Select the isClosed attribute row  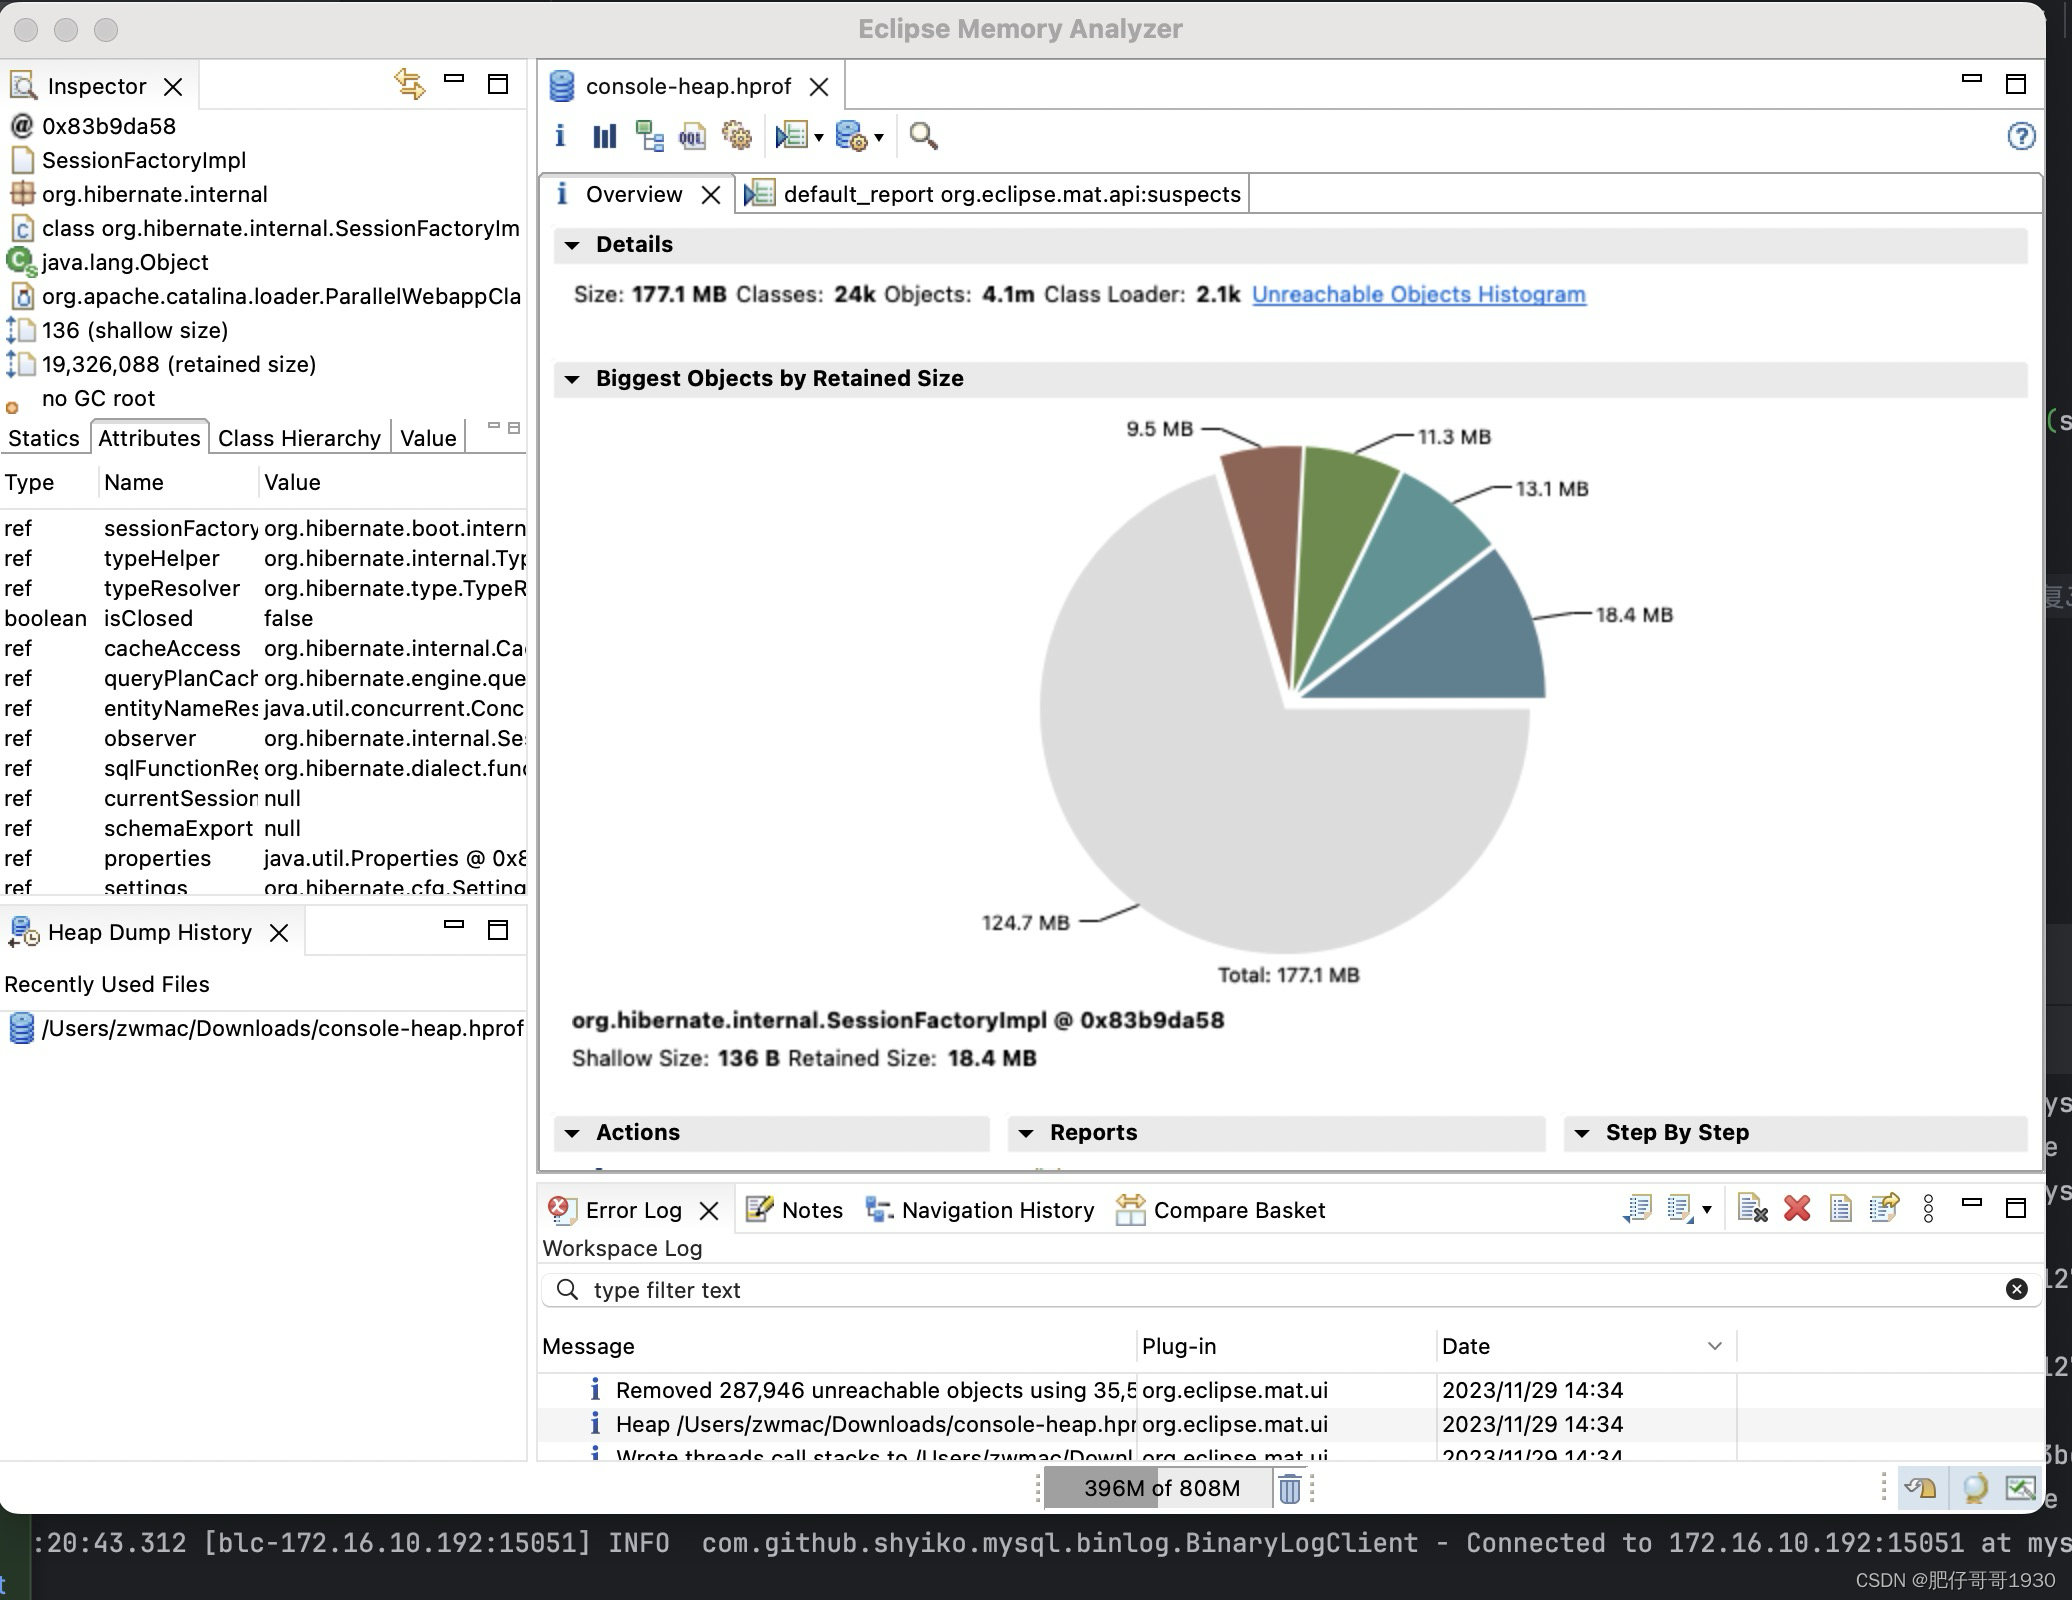[x=264, y=618]
